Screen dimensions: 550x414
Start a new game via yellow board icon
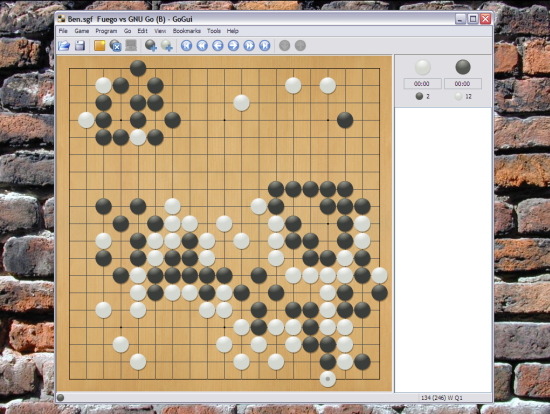100,46
